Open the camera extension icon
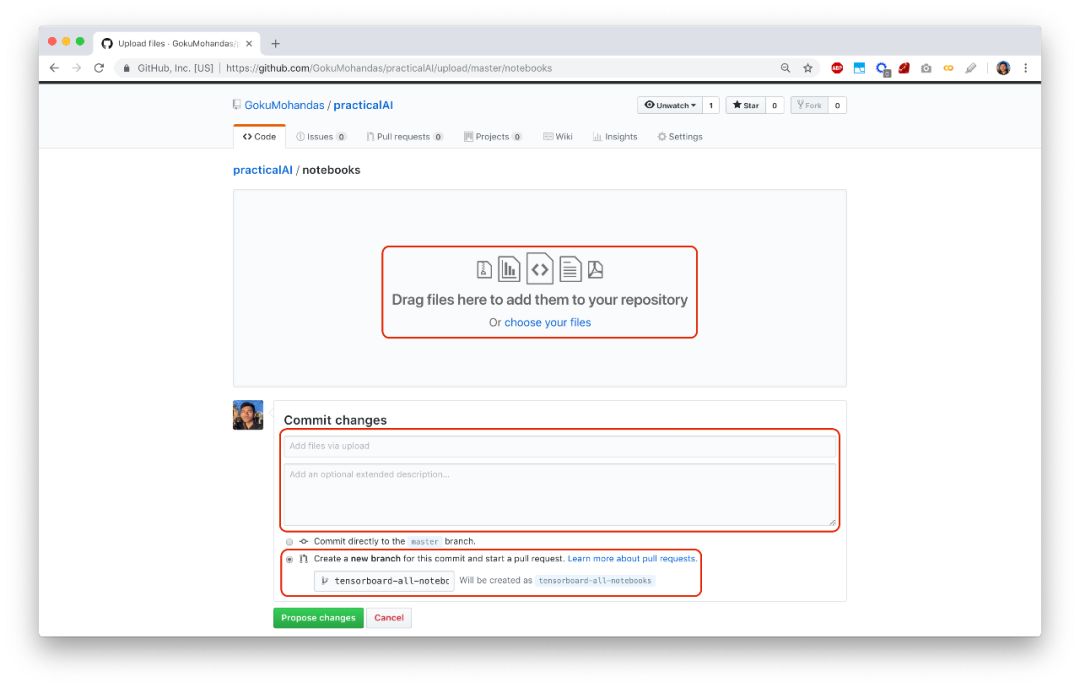This screenshot has height=688, width=1080. [926, 68]
